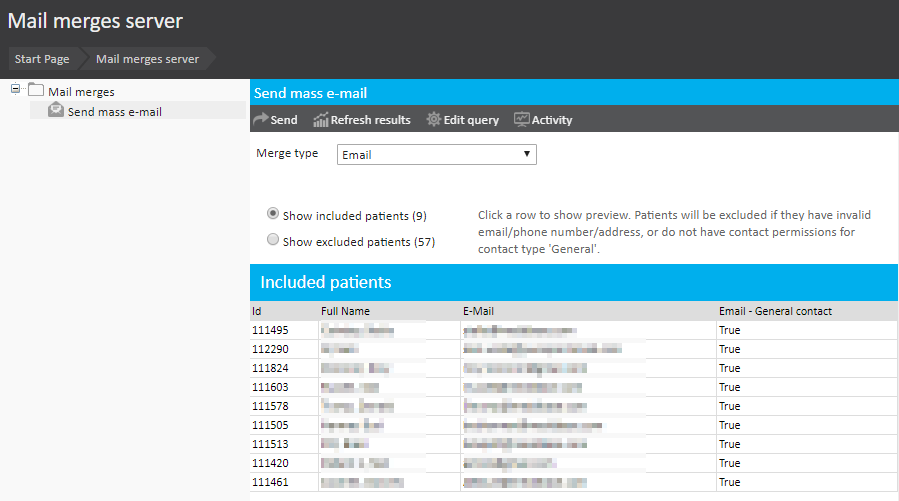Select Show excluded patients radio button
Screen dimensions: 899x501
tap(273, 240)
